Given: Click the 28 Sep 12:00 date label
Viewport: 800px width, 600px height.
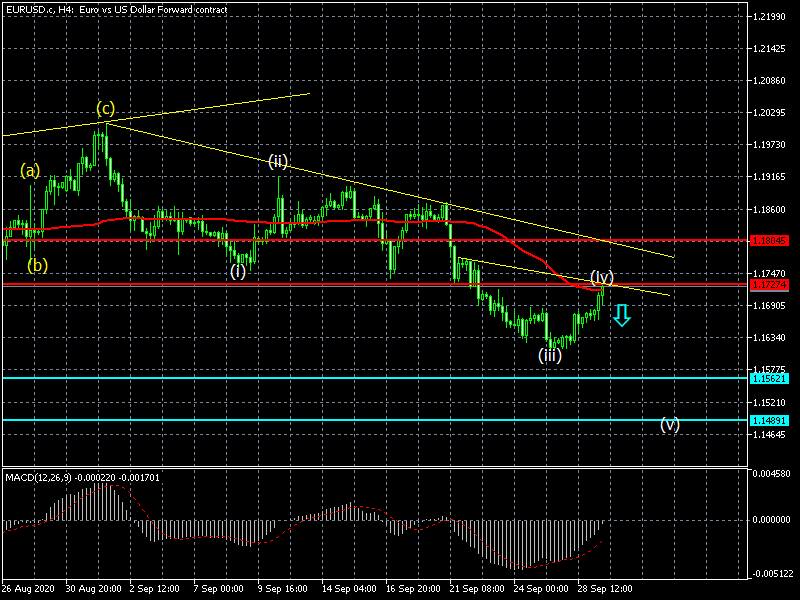Looking at the screenshot, I should pos(602,590).
